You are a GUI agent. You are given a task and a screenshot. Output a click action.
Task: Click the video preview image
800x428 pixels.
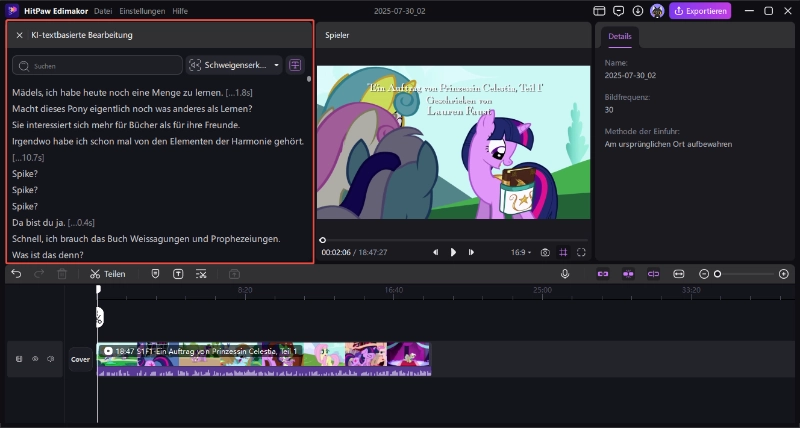[x=453, y=142]
